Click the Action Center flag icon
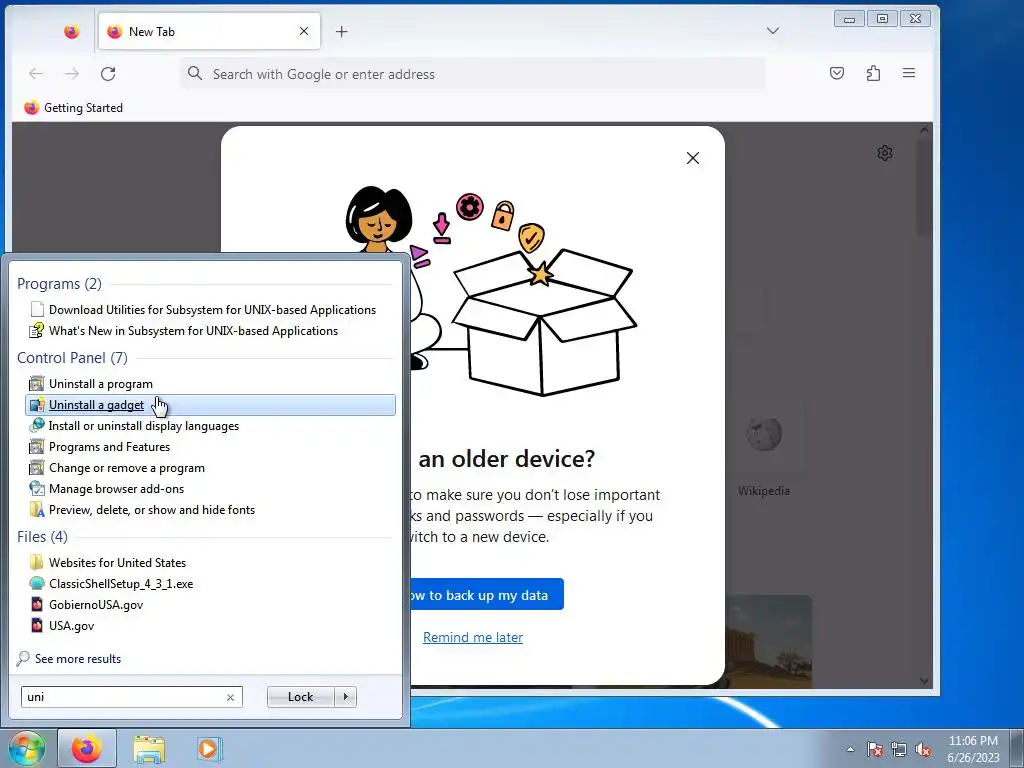Viewport: 1024px width, 768px height. click(875, 749)
